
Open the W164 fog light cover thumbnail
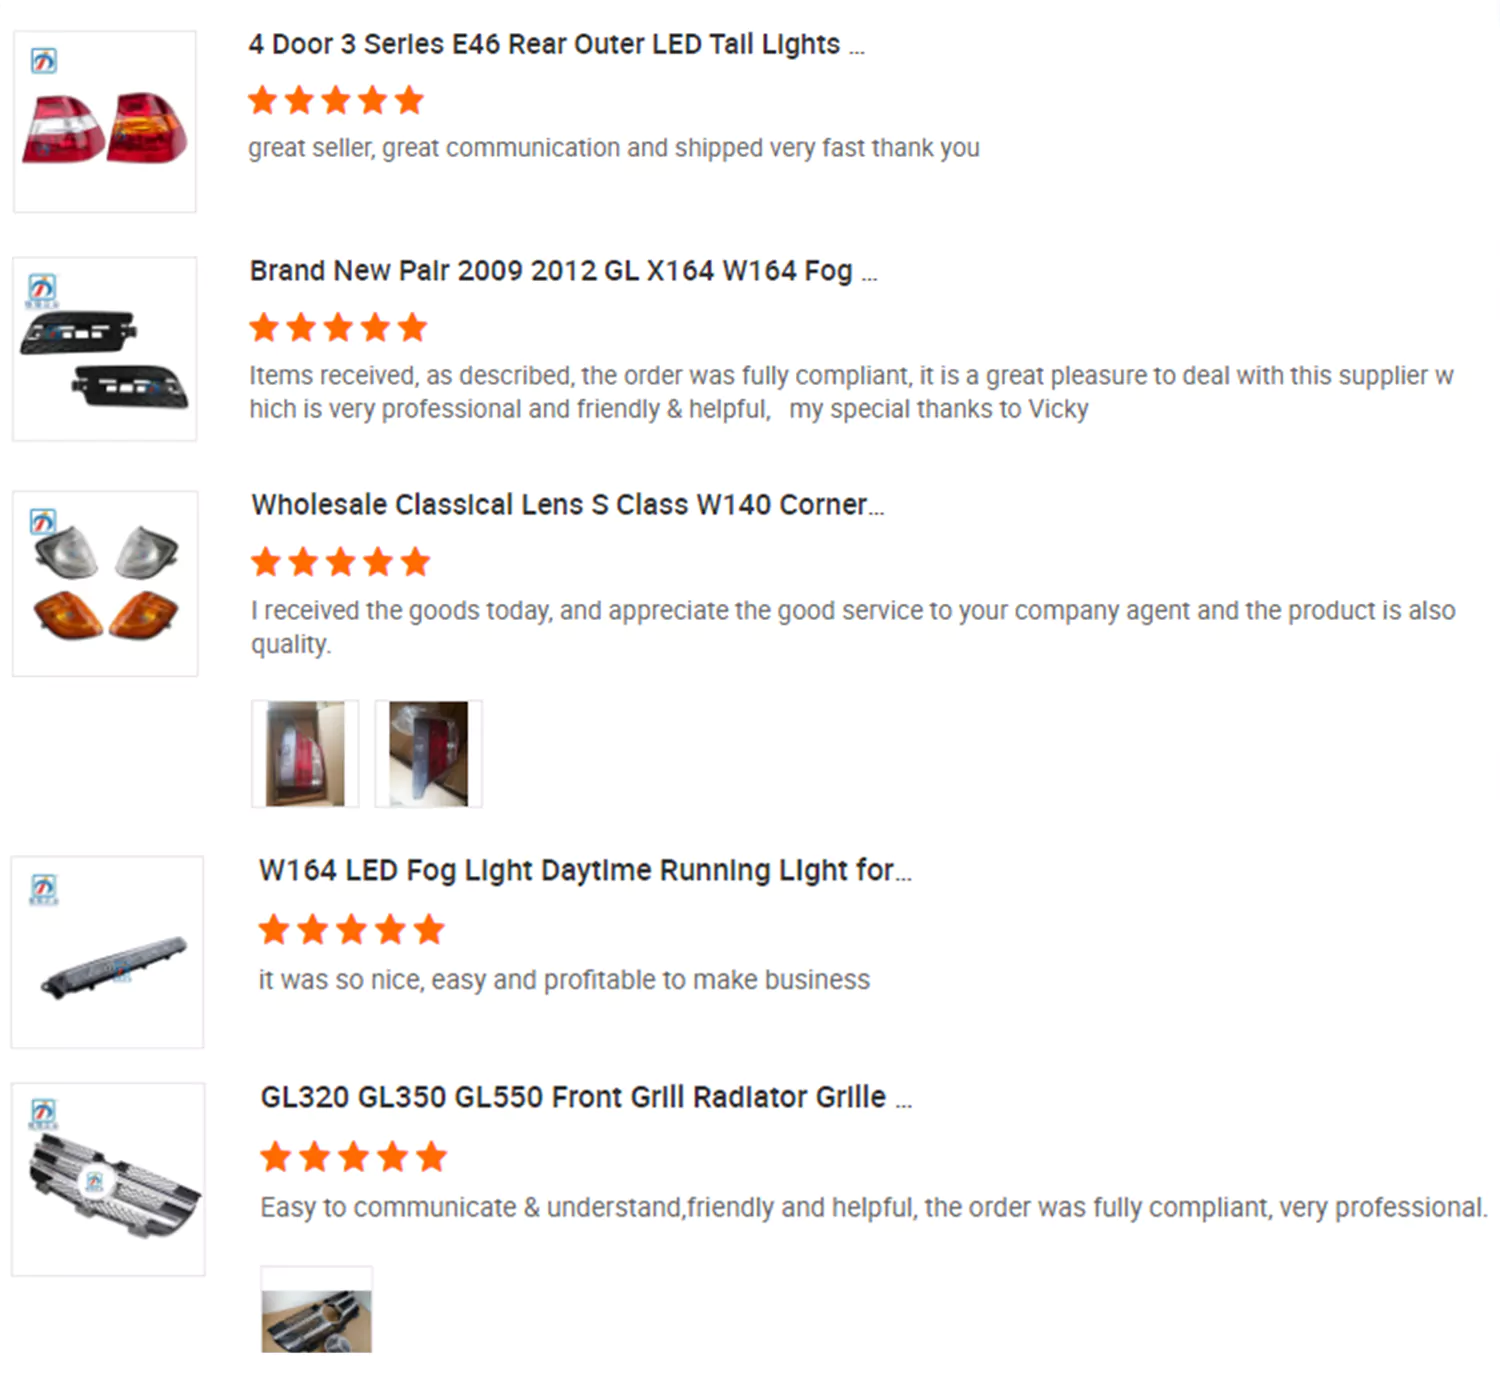[x=105, y=349]
